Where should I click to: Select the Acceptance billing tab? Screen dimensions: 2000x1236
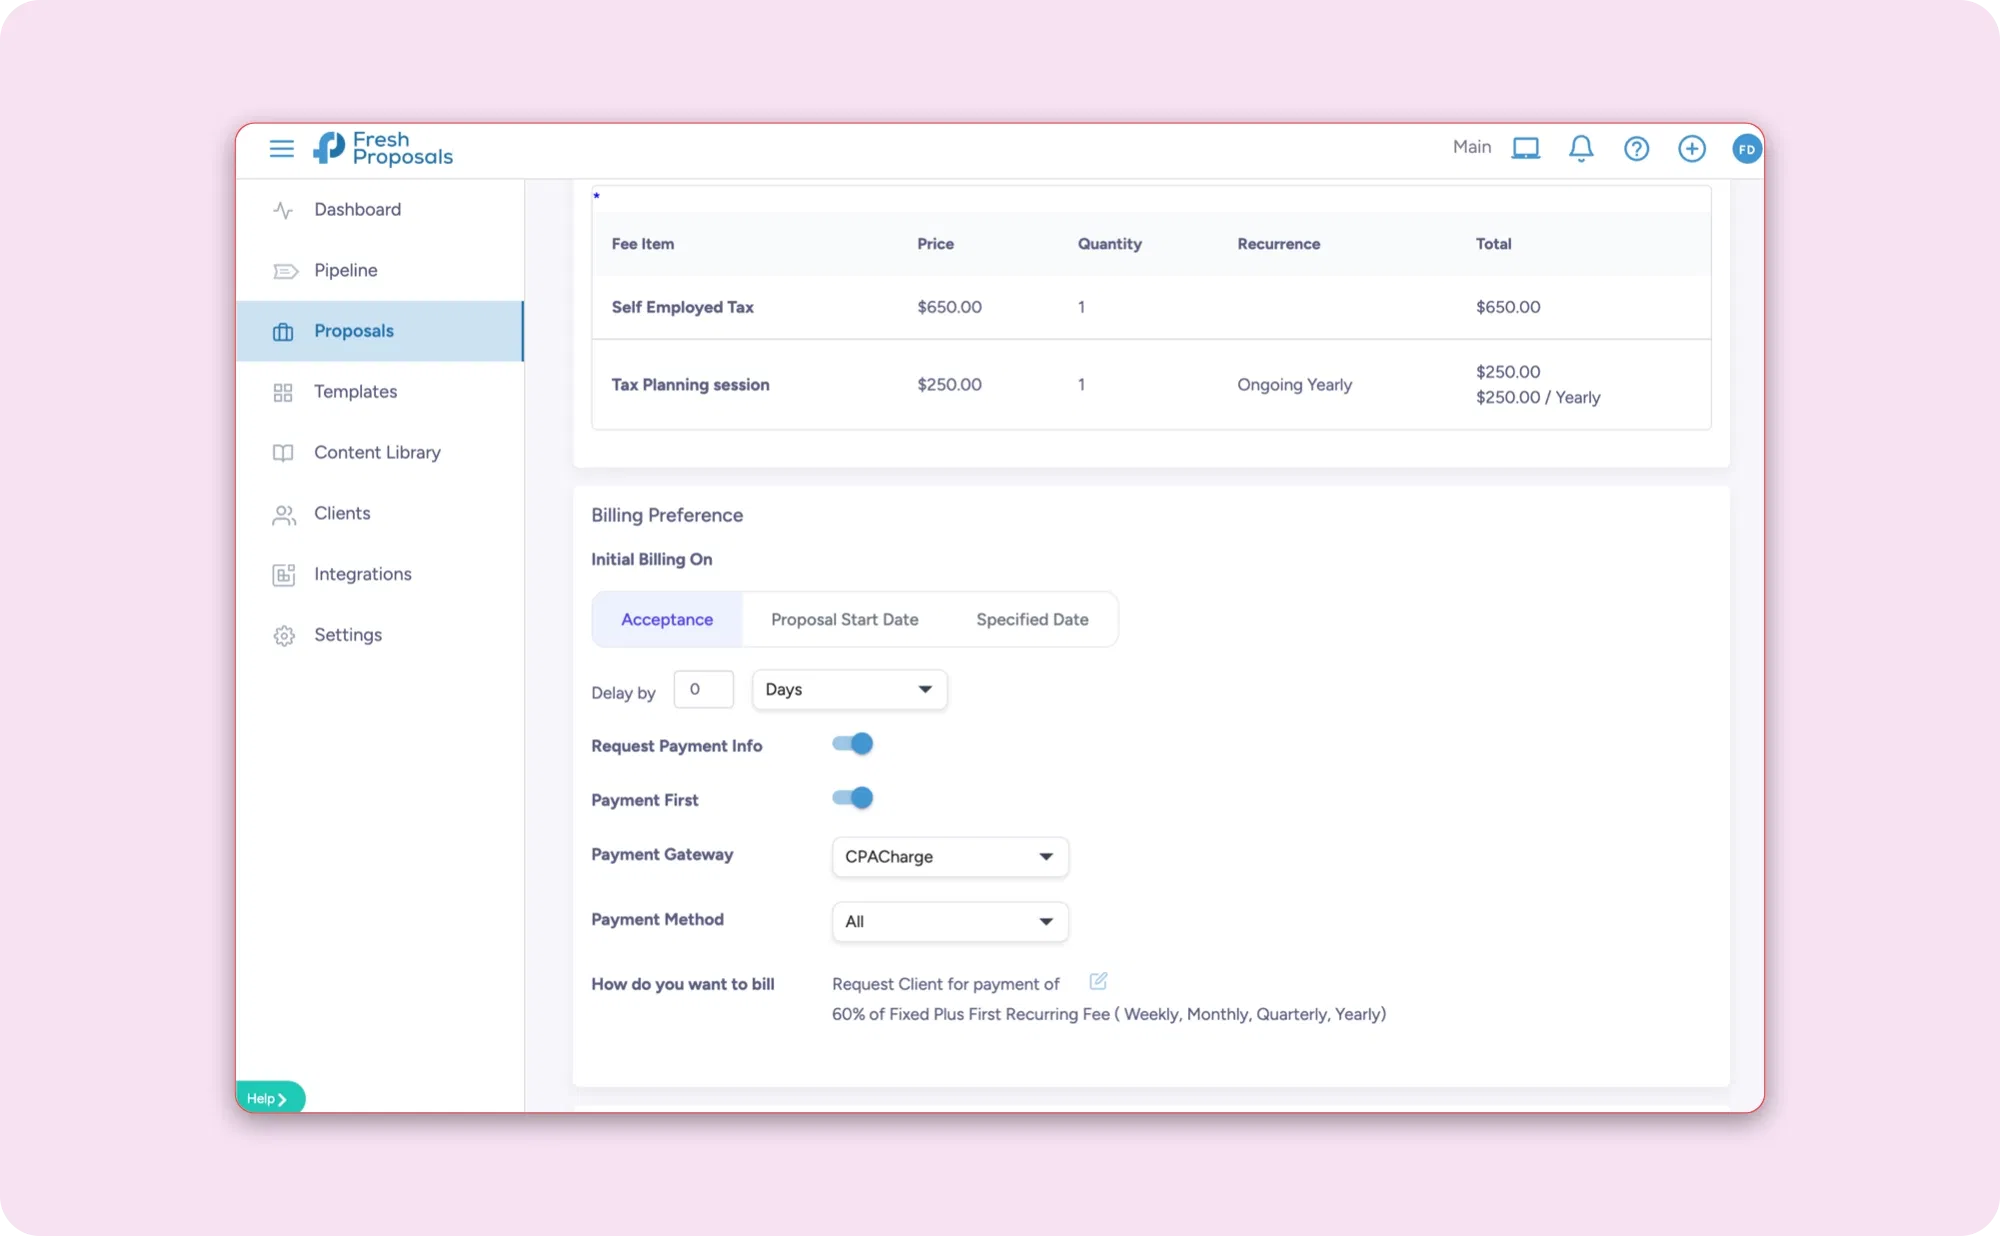667,620
